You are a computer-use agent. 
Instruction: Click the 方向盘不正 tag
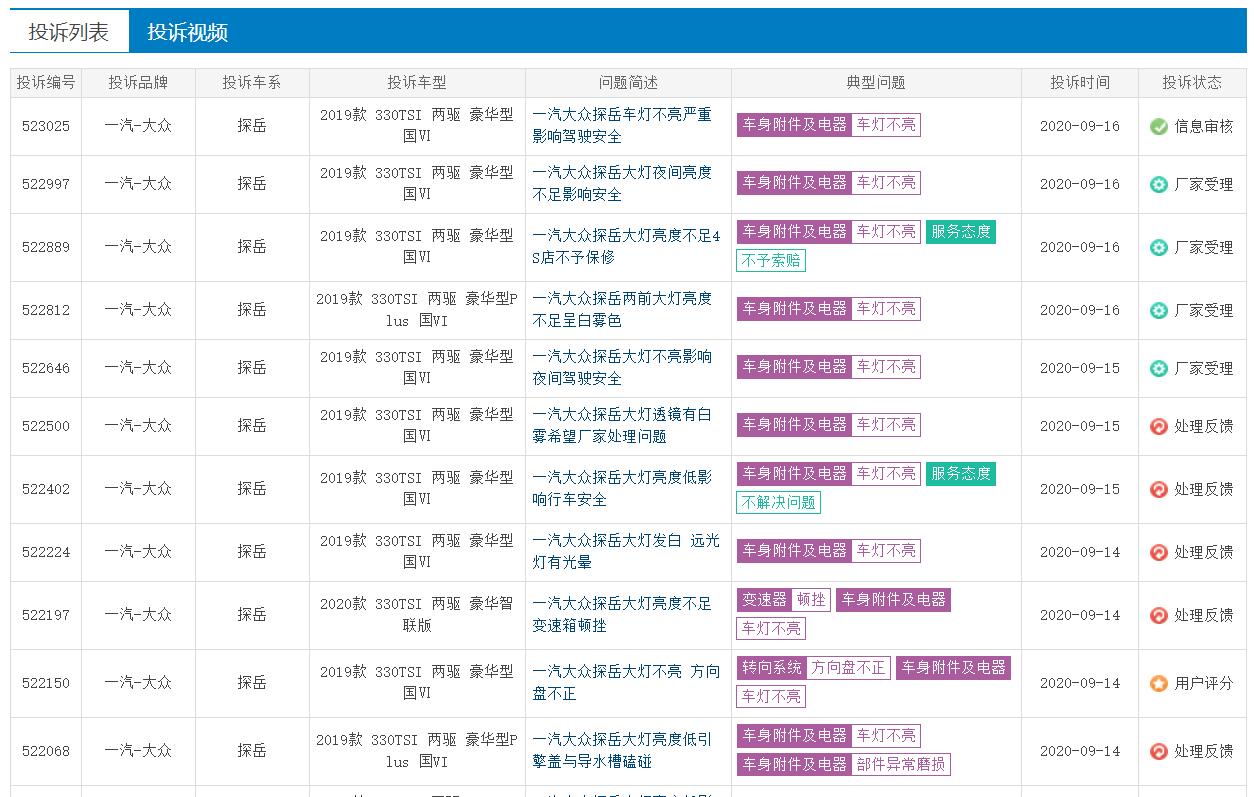(848, 668)
